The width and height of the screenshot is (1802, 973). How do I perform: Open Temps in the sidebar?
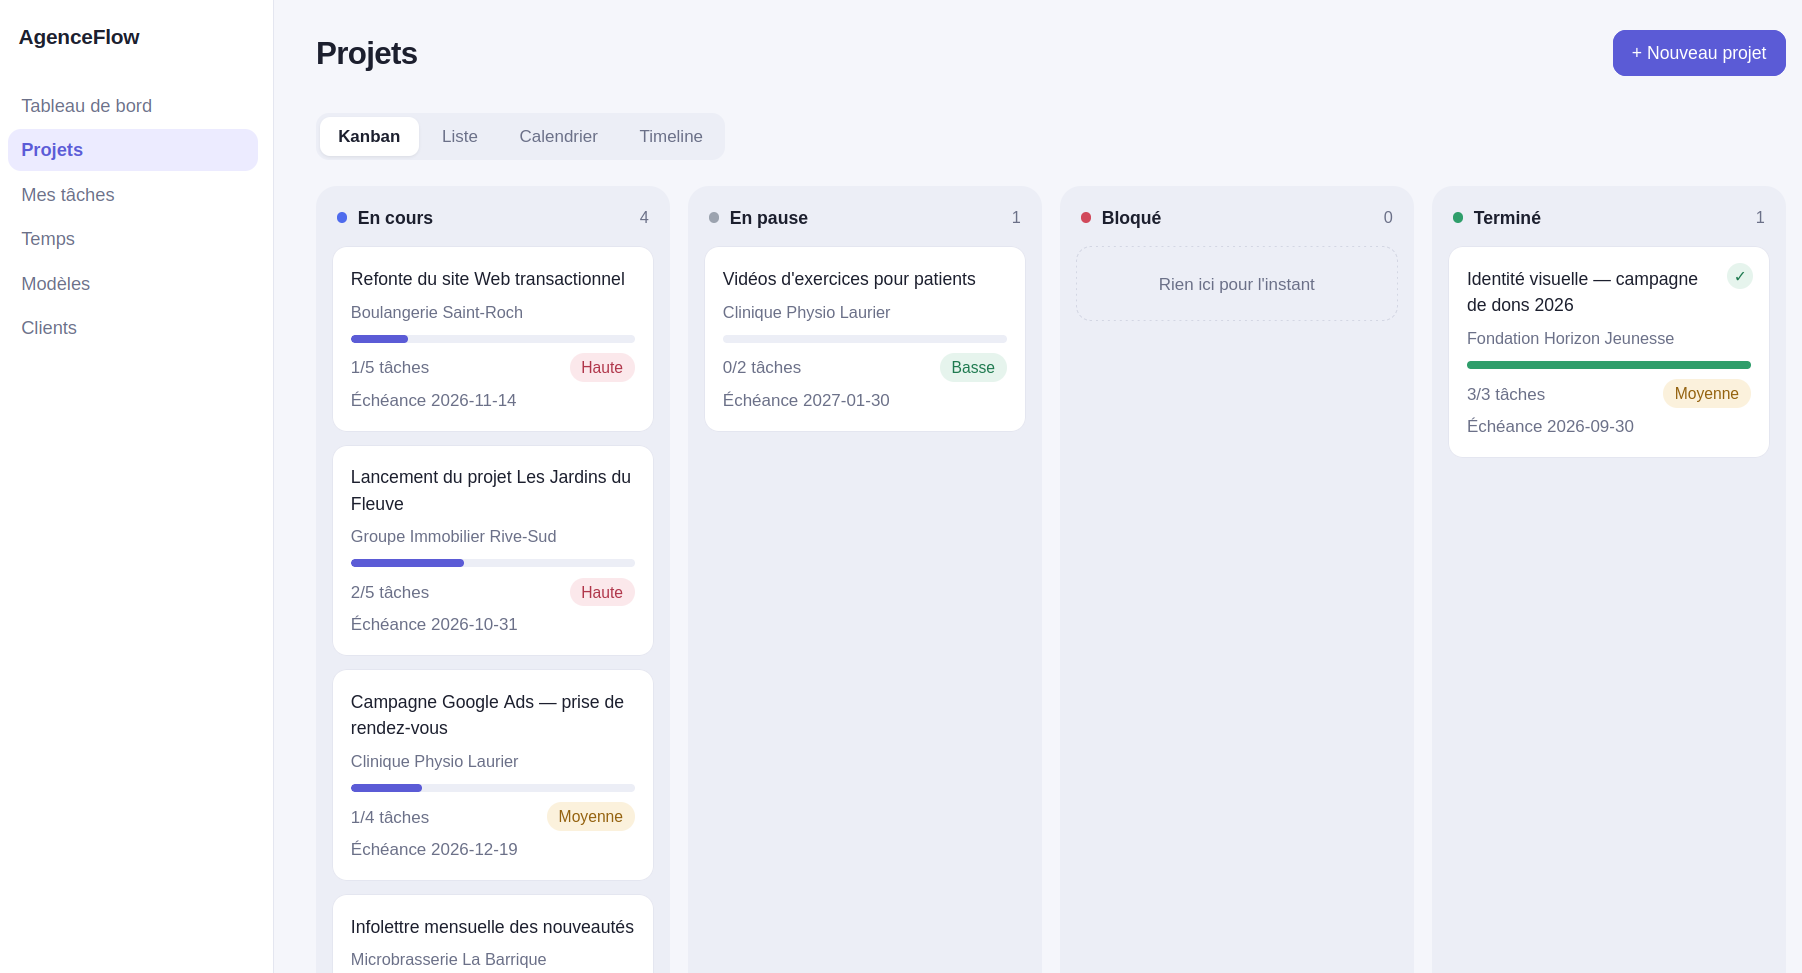coord(133,239)
